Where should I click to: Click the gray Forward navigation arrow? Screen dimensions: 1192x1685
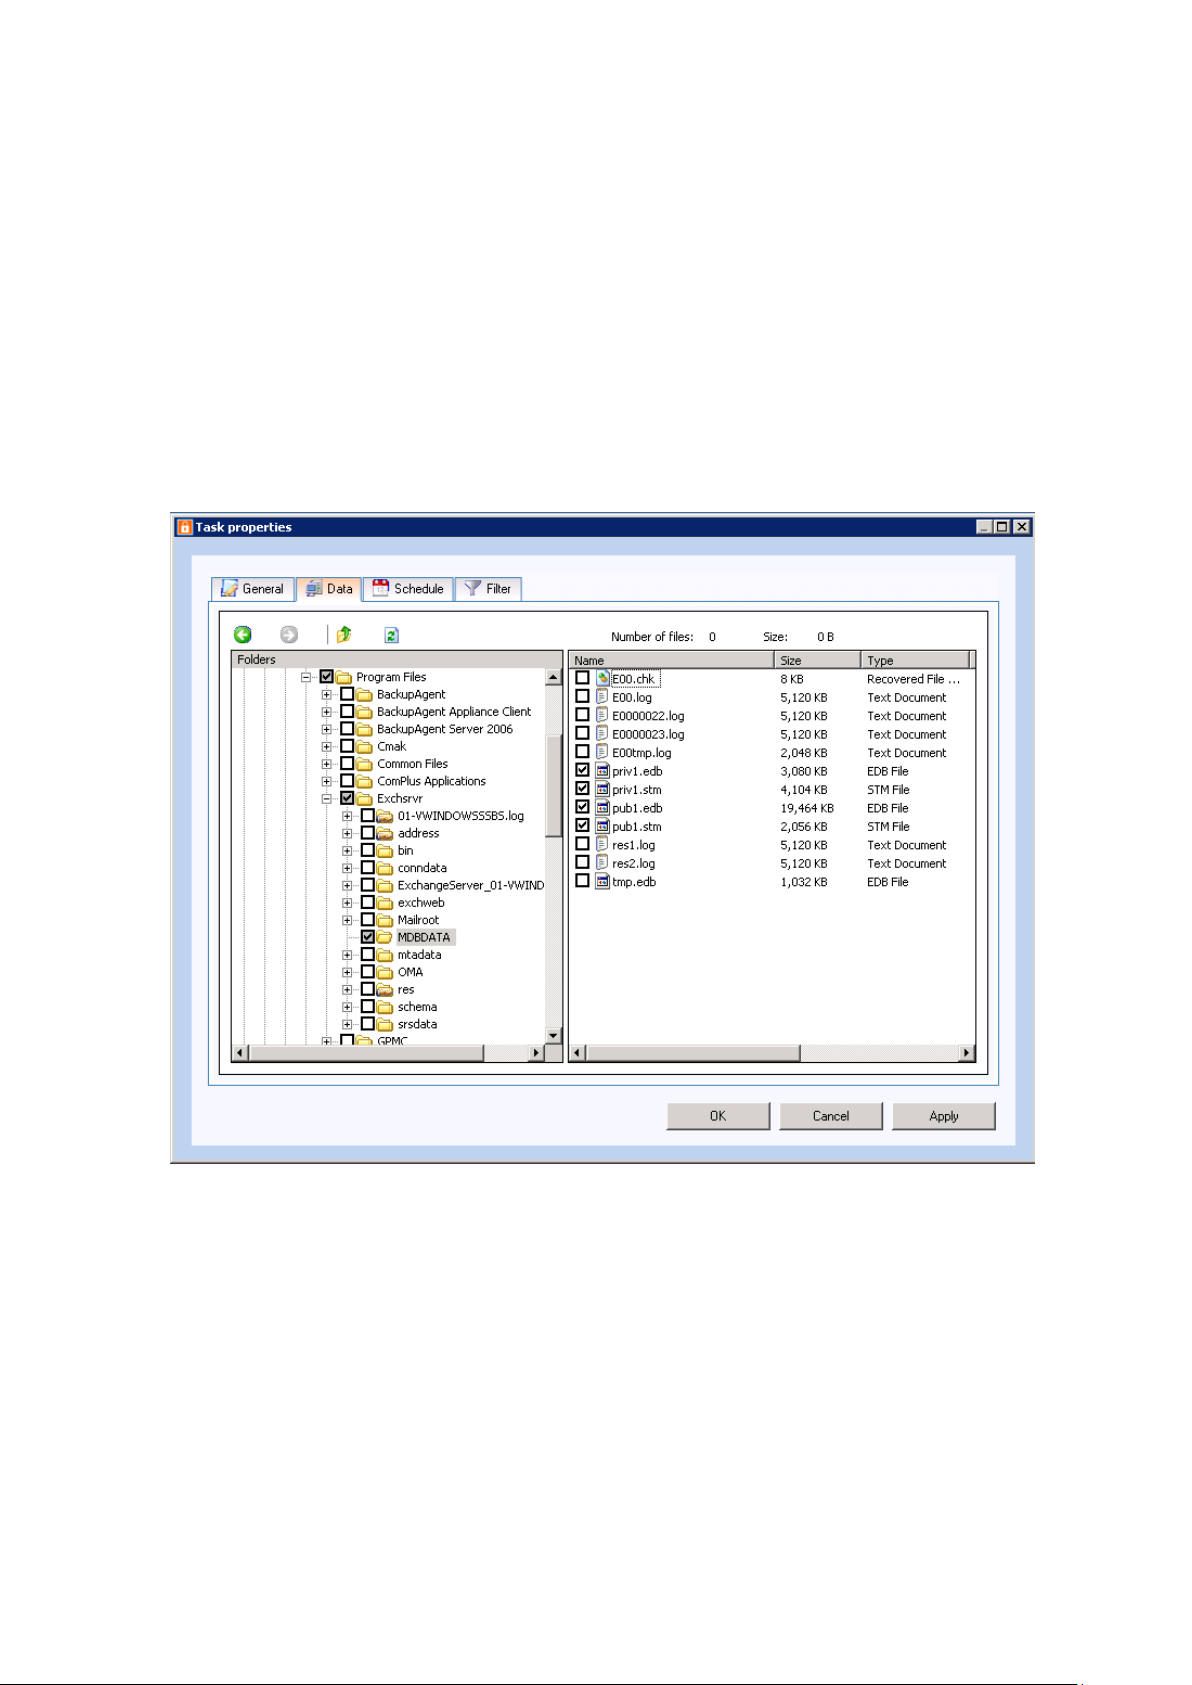289,635
